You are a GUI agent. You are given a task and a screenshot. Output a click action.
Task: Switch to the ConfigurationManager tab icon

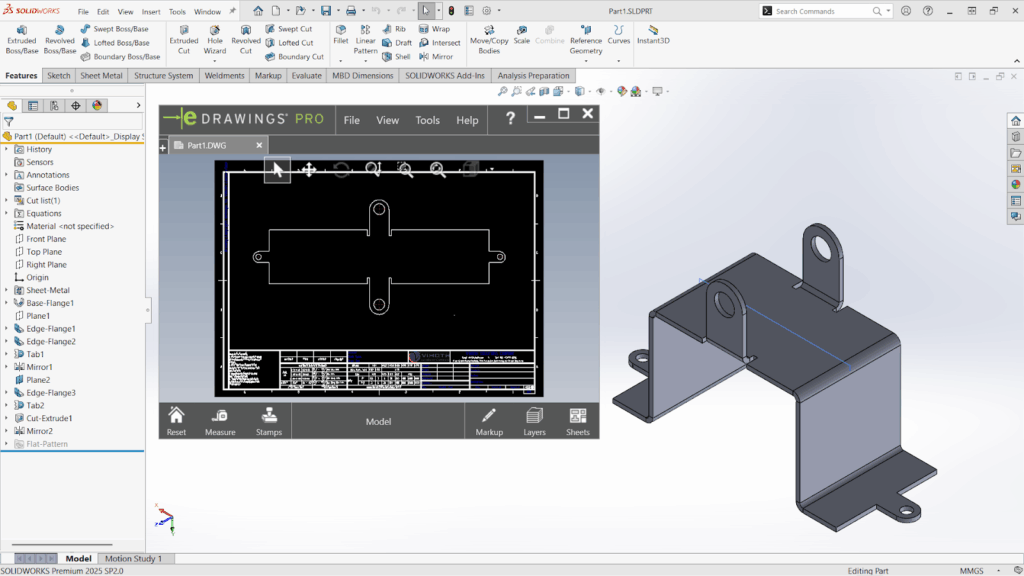(54, 105)
